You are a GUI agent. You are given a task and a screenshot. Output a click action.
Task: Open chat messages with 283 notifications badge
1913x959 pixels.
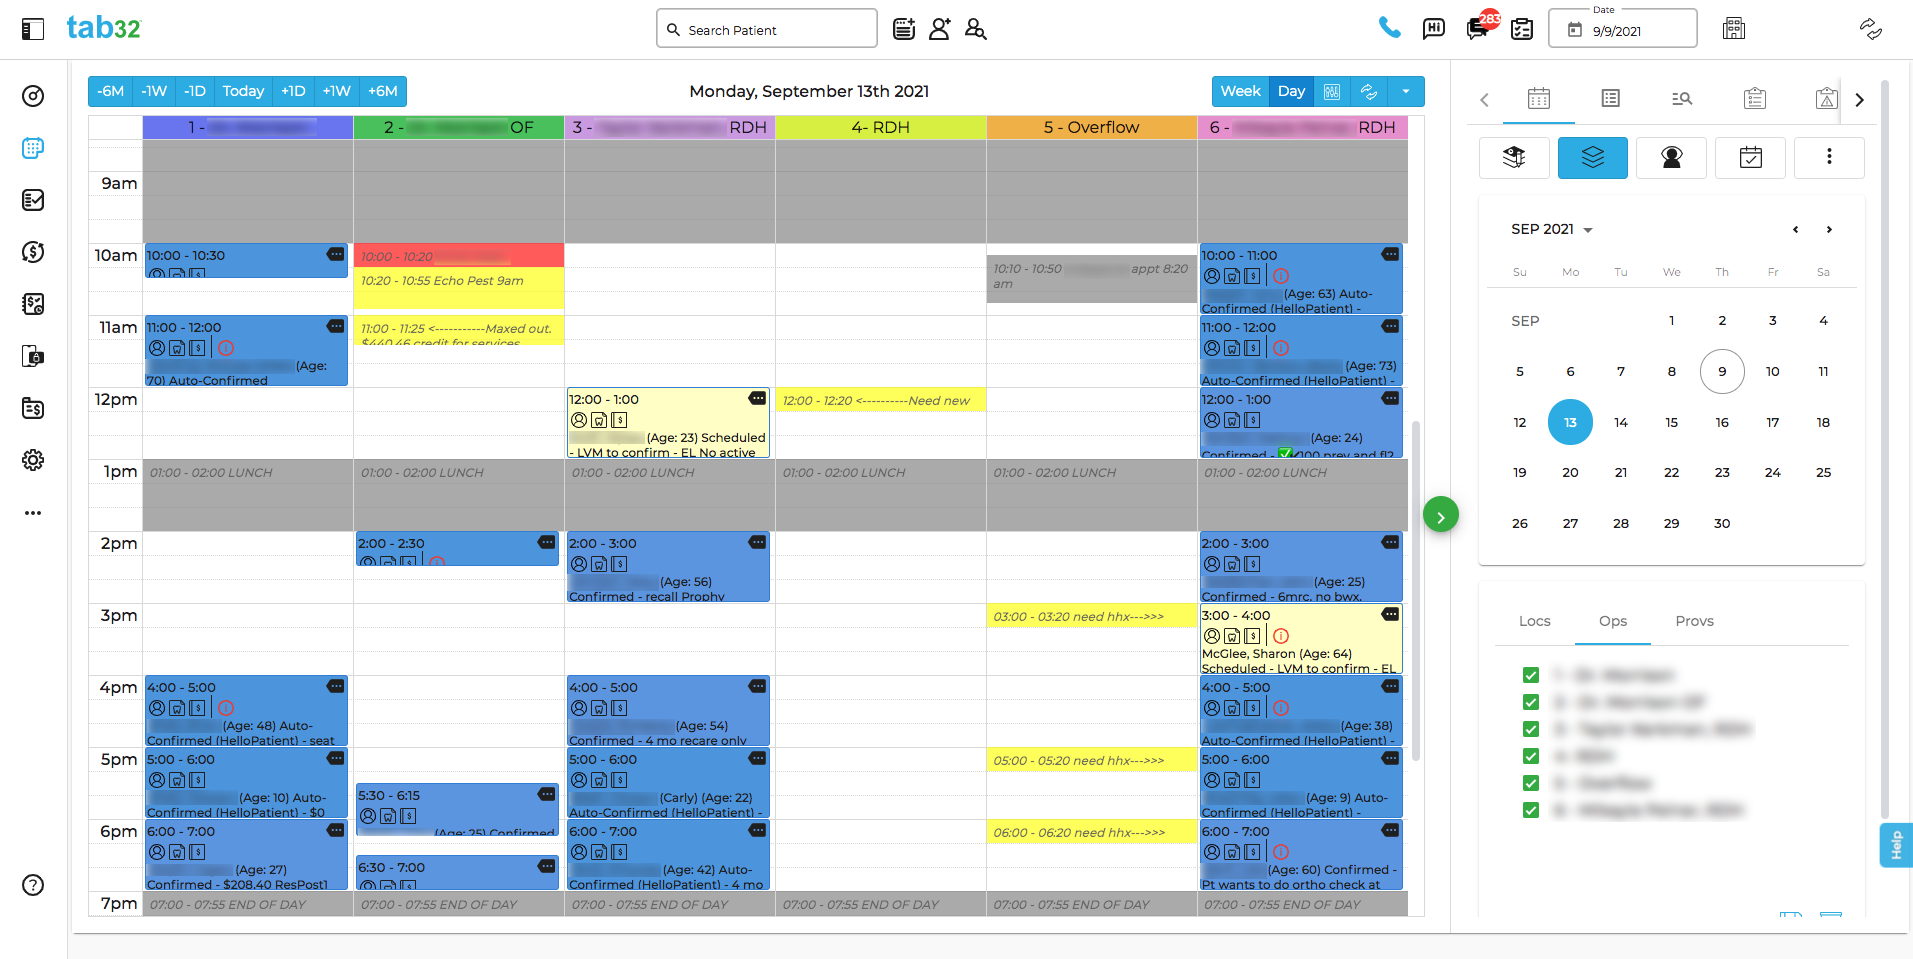[1477, 29]
